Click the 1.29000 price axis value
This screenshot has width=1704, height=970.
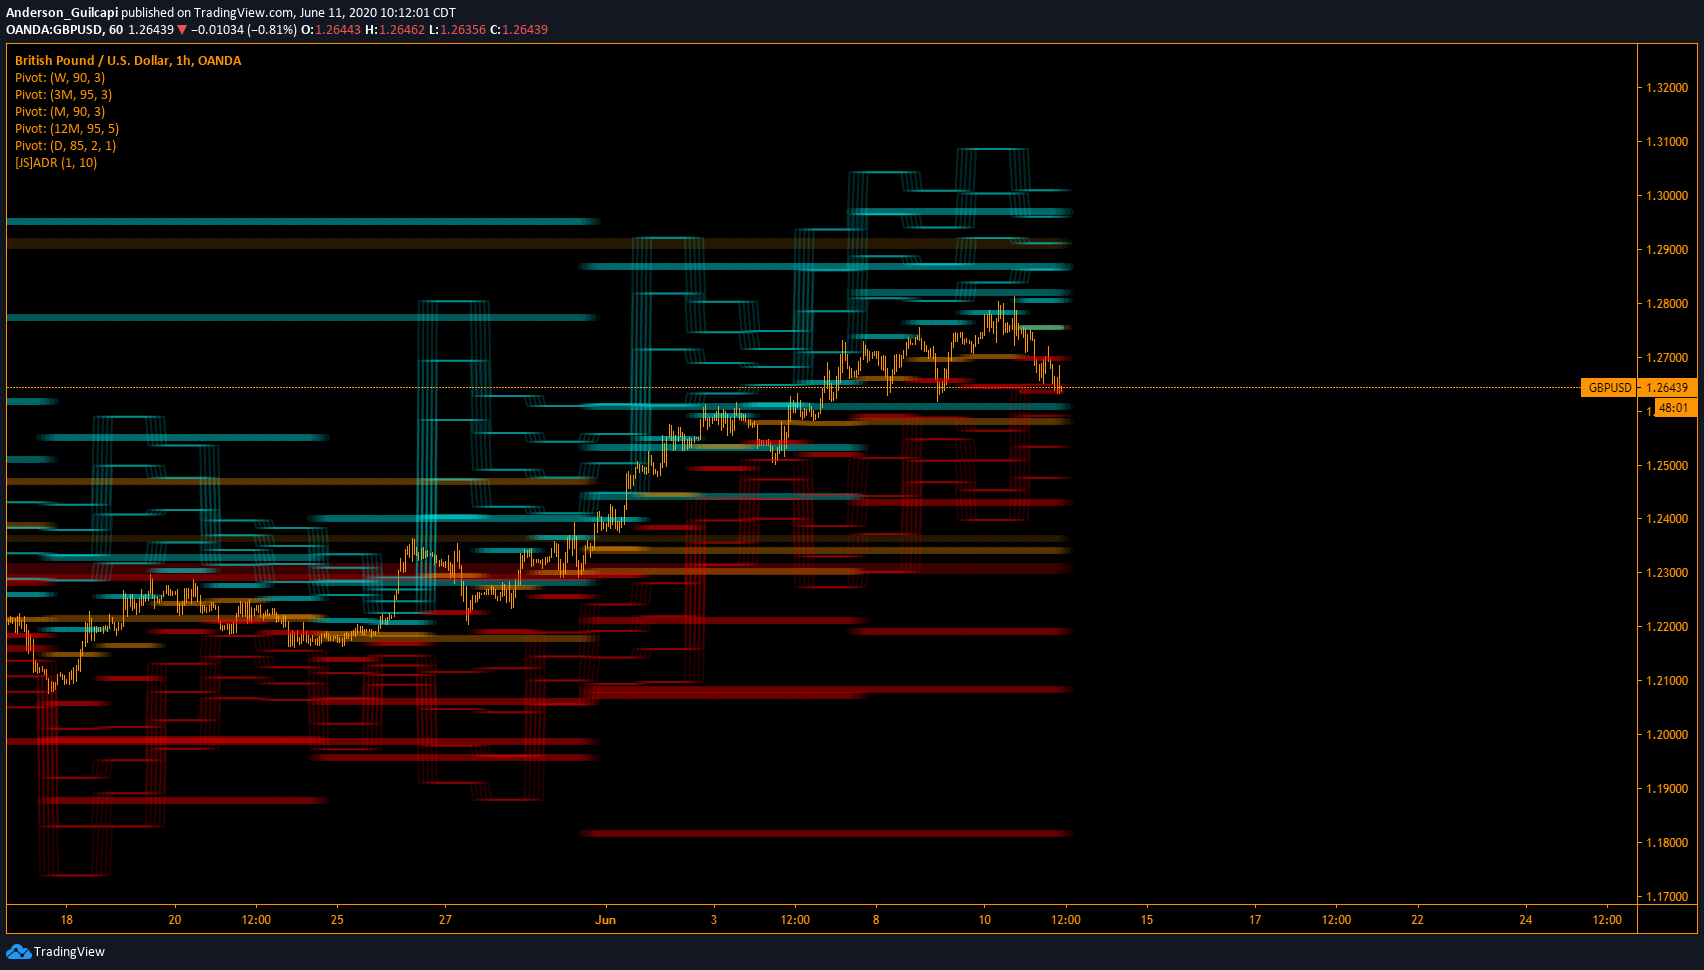point(1667,250)
